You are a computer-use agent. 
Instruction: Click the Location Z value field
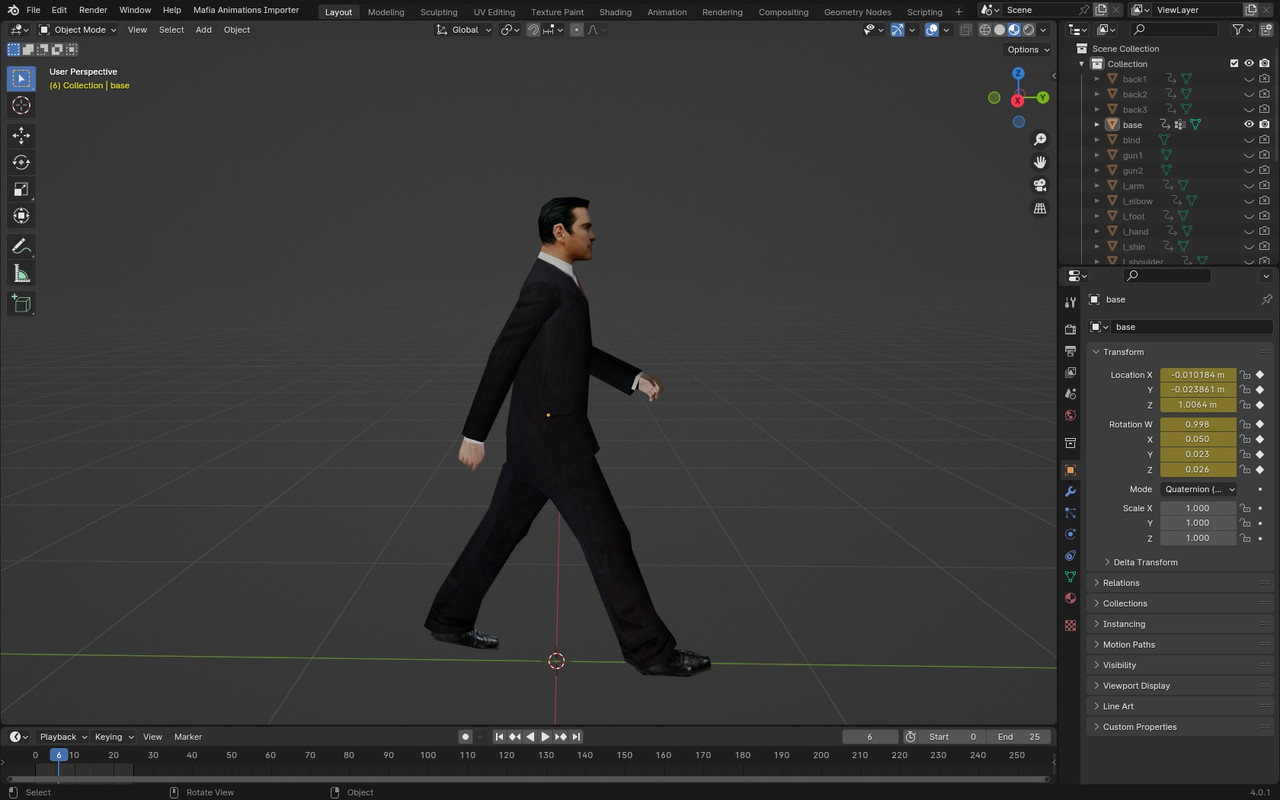click(x=1198, y=405)
